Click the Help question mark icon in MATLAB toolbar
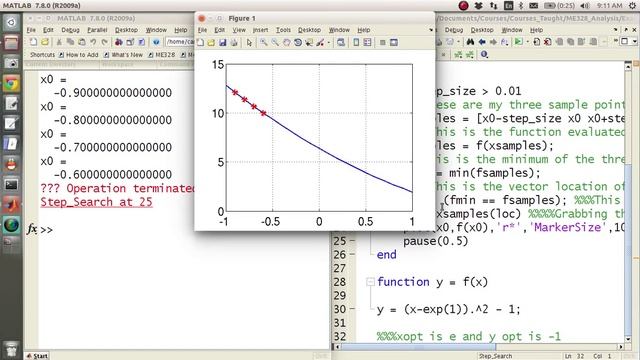Viewport: 640px width, 360px height. (x=156, y=42)
